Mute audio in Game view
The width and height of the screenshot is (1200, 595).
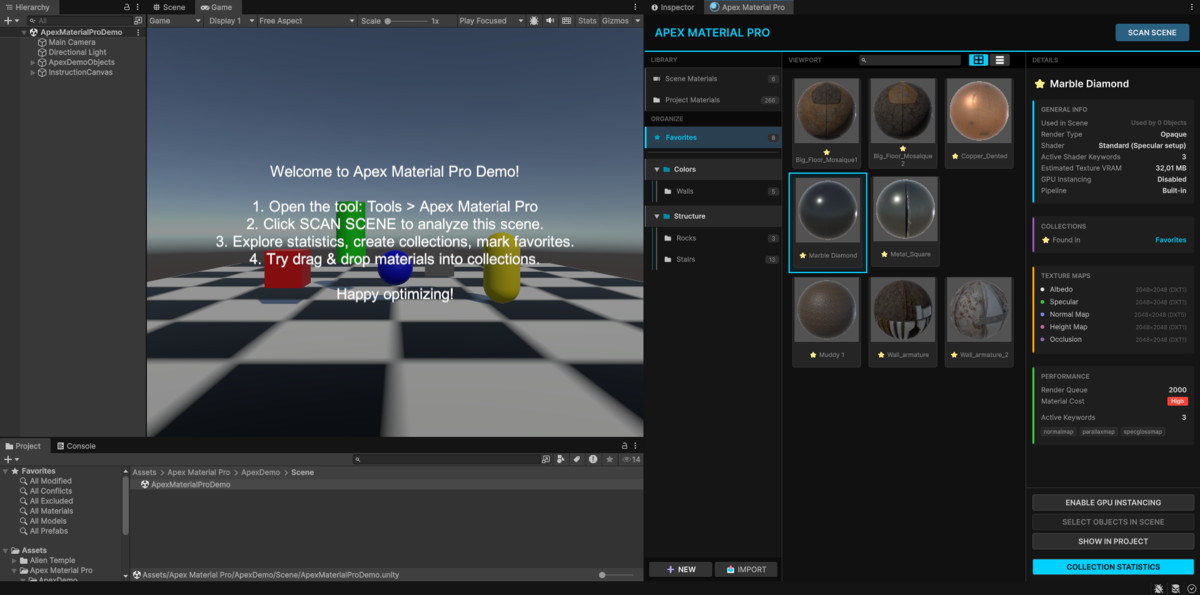[551, 20]
